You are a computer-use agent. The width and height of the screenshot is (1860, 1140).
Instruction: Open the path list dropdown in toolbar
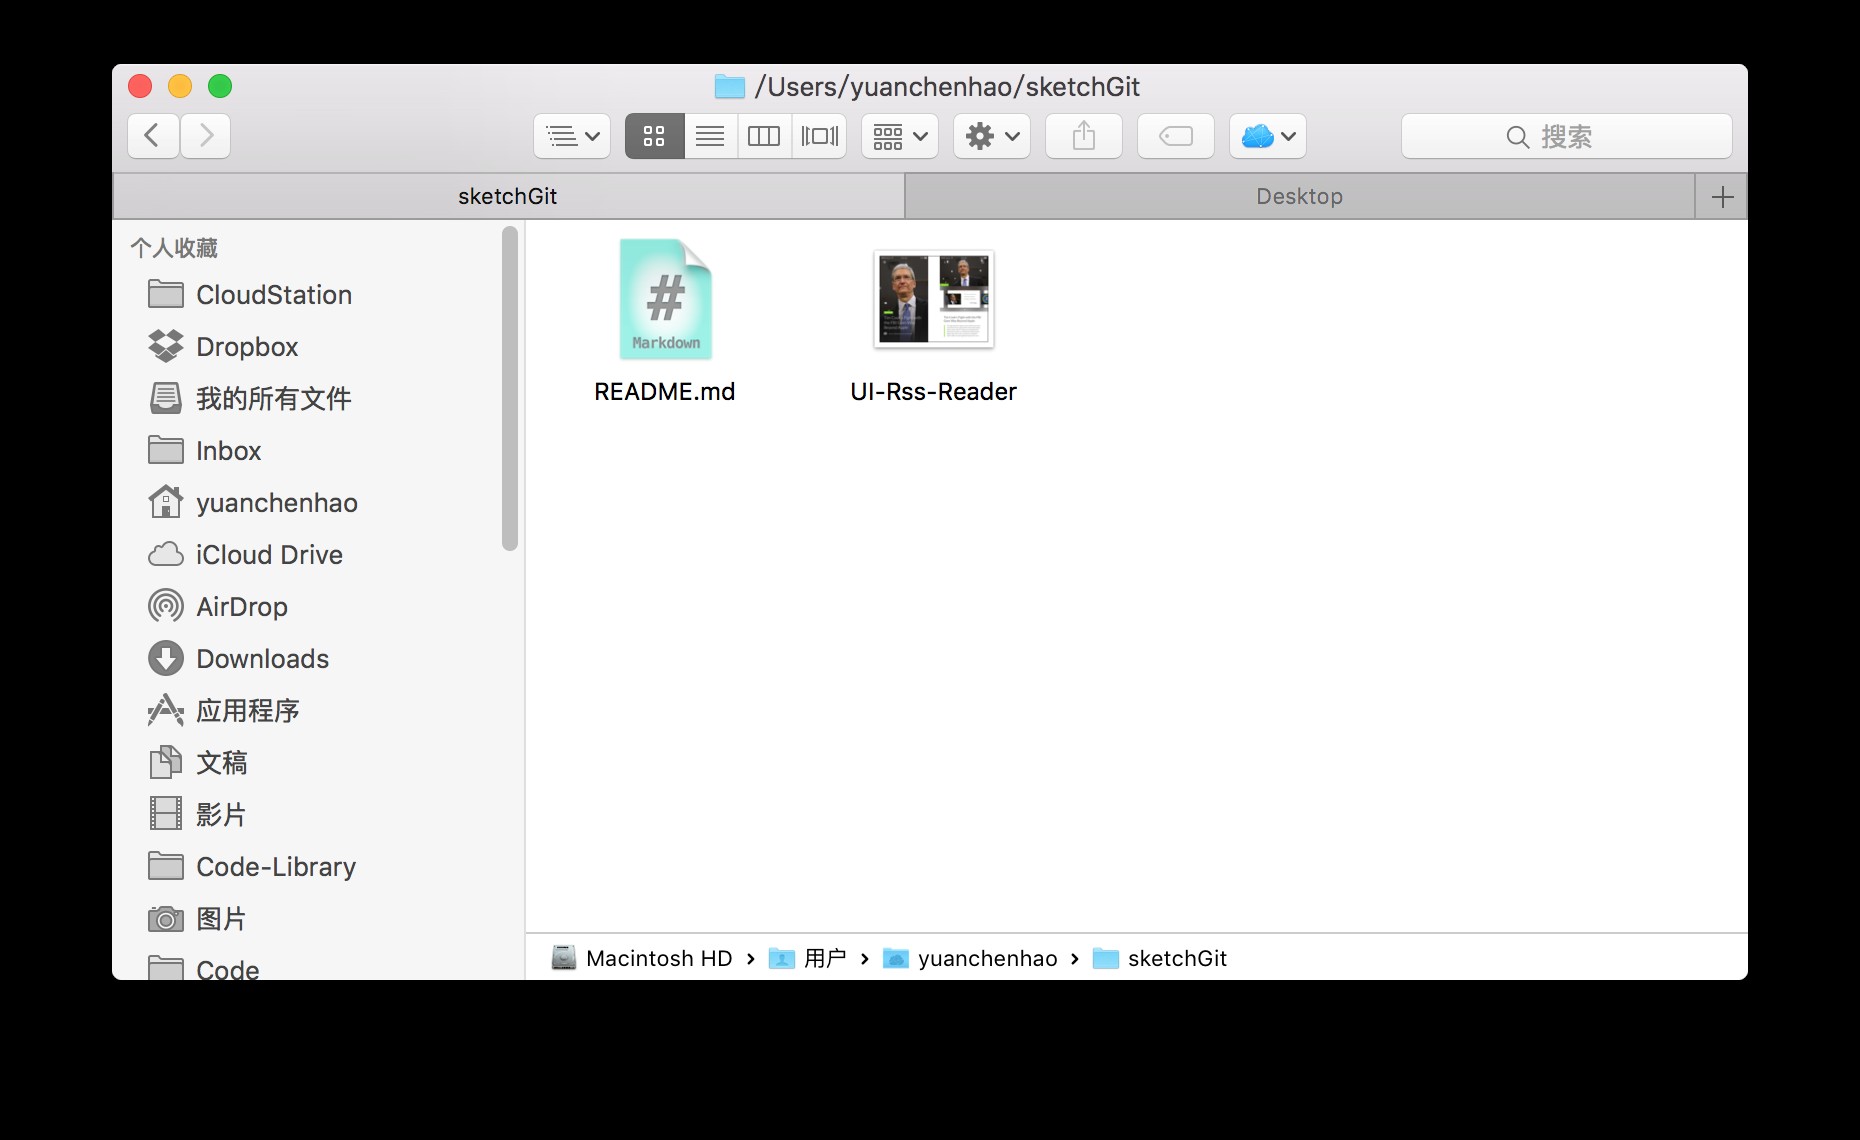coord(572,136)
